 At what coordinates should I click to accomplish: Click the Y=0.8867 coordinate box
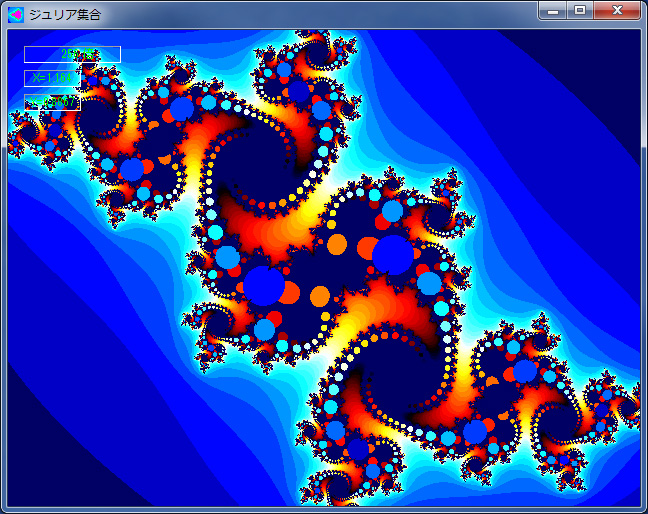coord(52,102)
